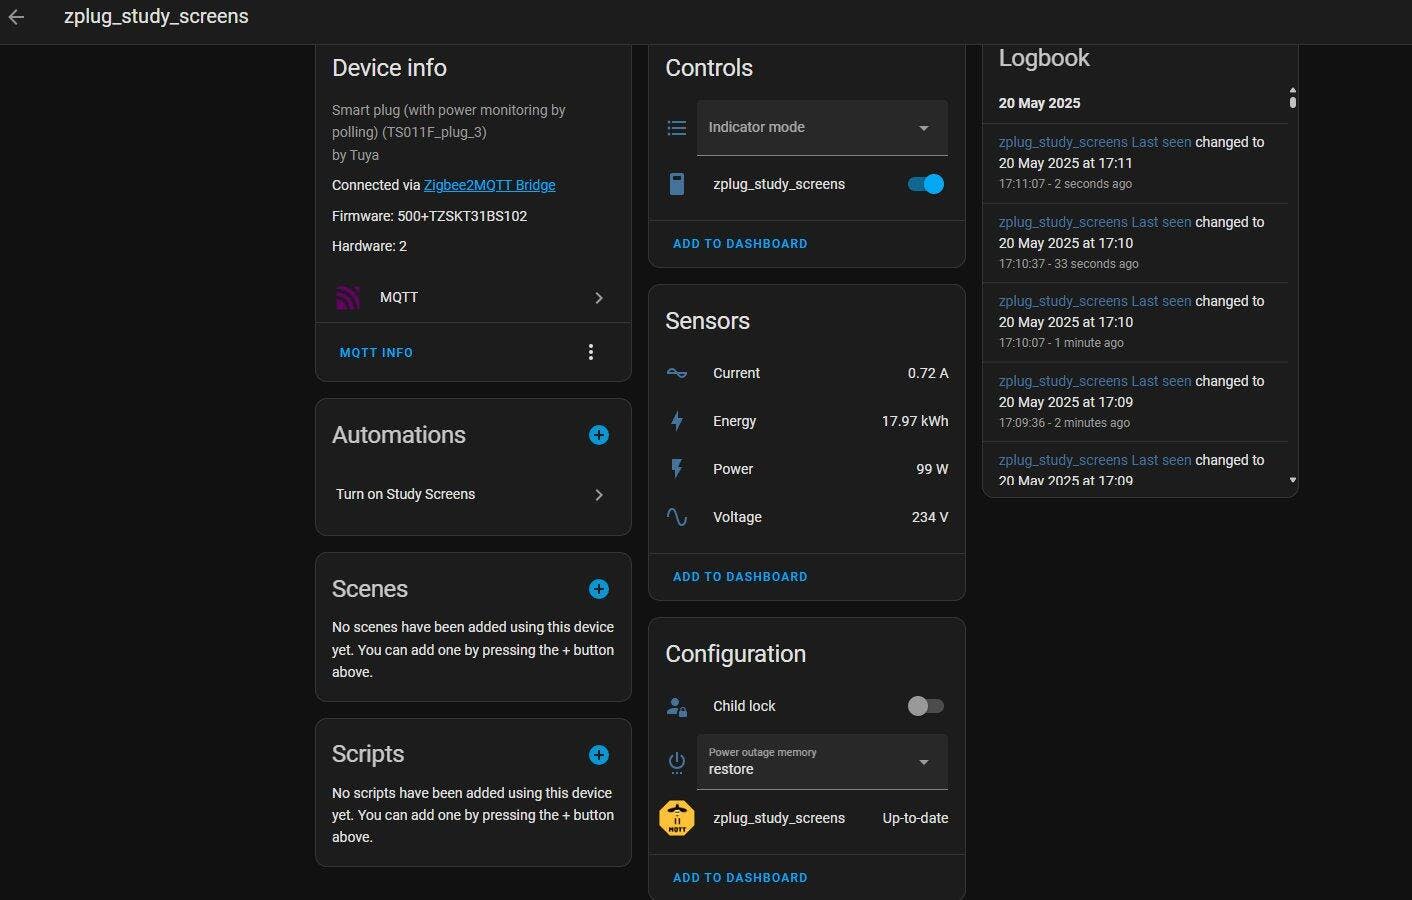Follow the Zigbee2MQTT Bridge link

(x=489, y=185)
